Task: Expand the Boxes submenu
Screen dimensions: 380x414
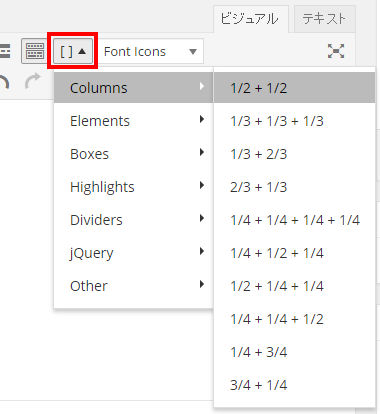Action: [133, 154]
